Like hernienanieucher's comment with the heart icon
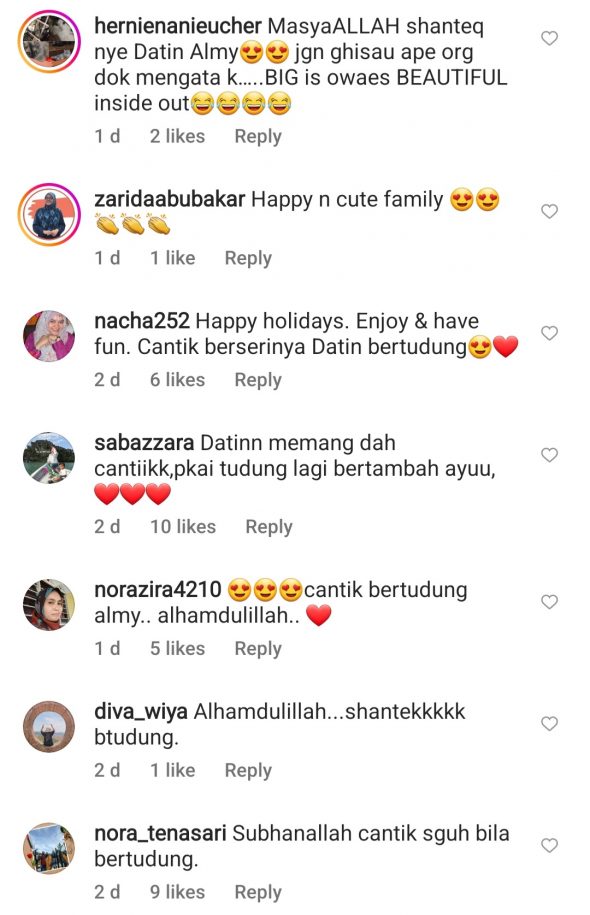 [549, 39]
